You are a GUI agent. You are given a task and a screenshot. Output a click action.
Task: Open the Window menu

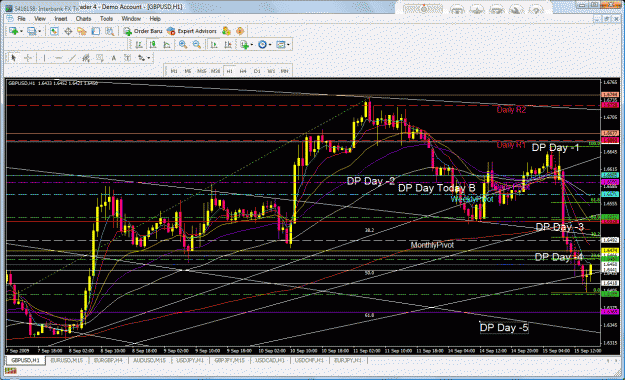(x=131, y=19)
